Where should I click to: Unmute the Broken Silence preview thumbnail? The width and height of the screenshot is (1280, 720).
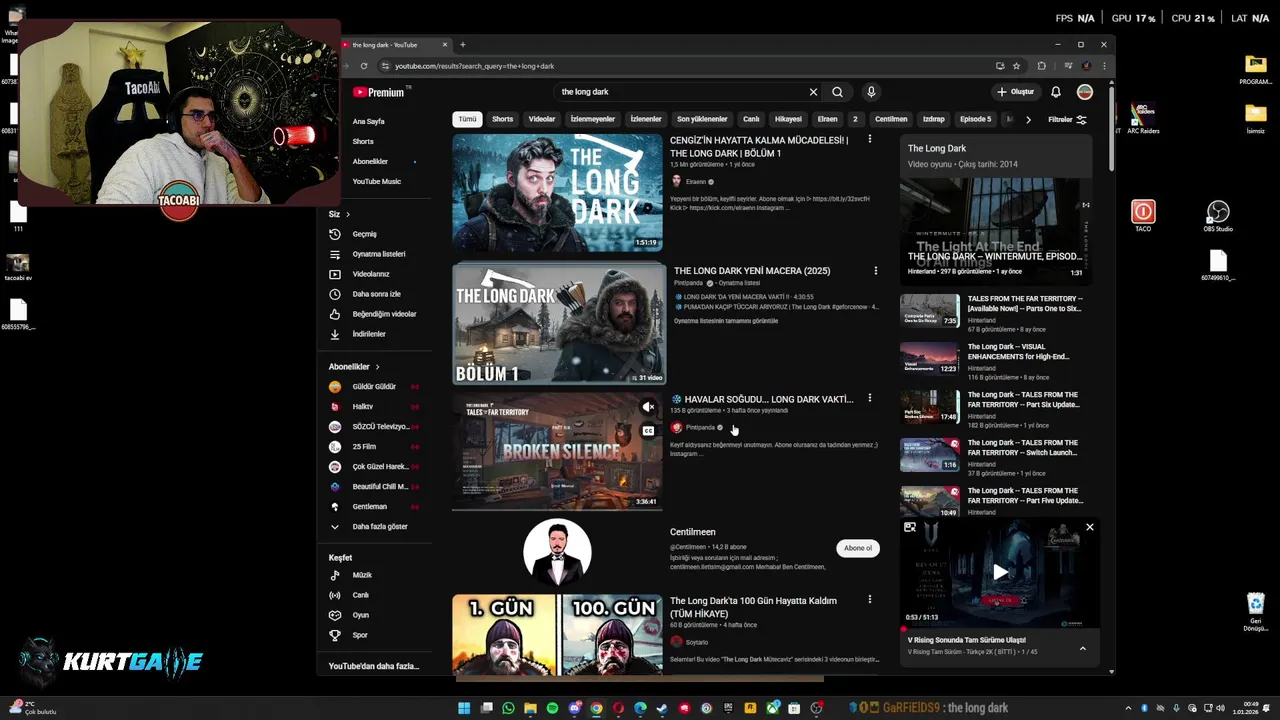(x=648, y=407)
